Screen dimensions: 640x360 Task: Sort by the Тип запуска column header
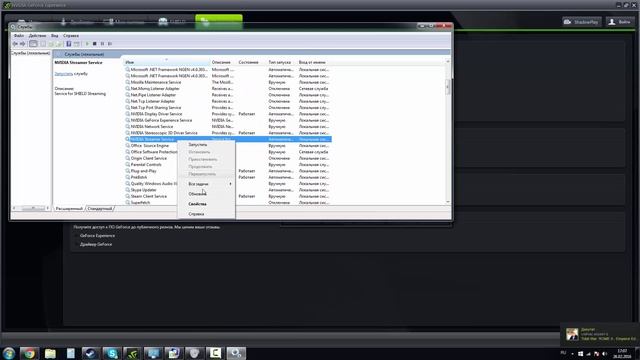click(282, 62)
